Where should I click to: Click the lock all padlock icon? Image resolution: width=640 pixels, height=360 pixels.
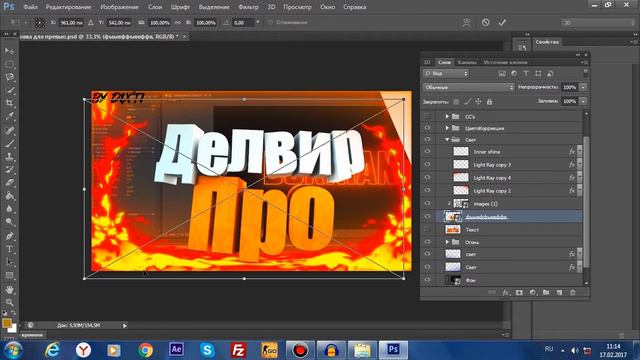[489, 102]
